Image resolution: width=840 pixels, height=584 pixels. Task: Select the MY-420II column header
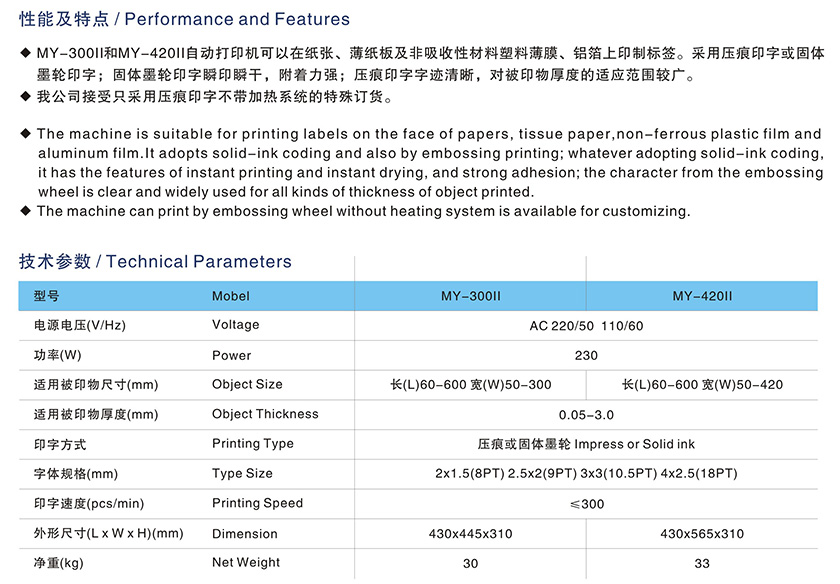[702, 296]
